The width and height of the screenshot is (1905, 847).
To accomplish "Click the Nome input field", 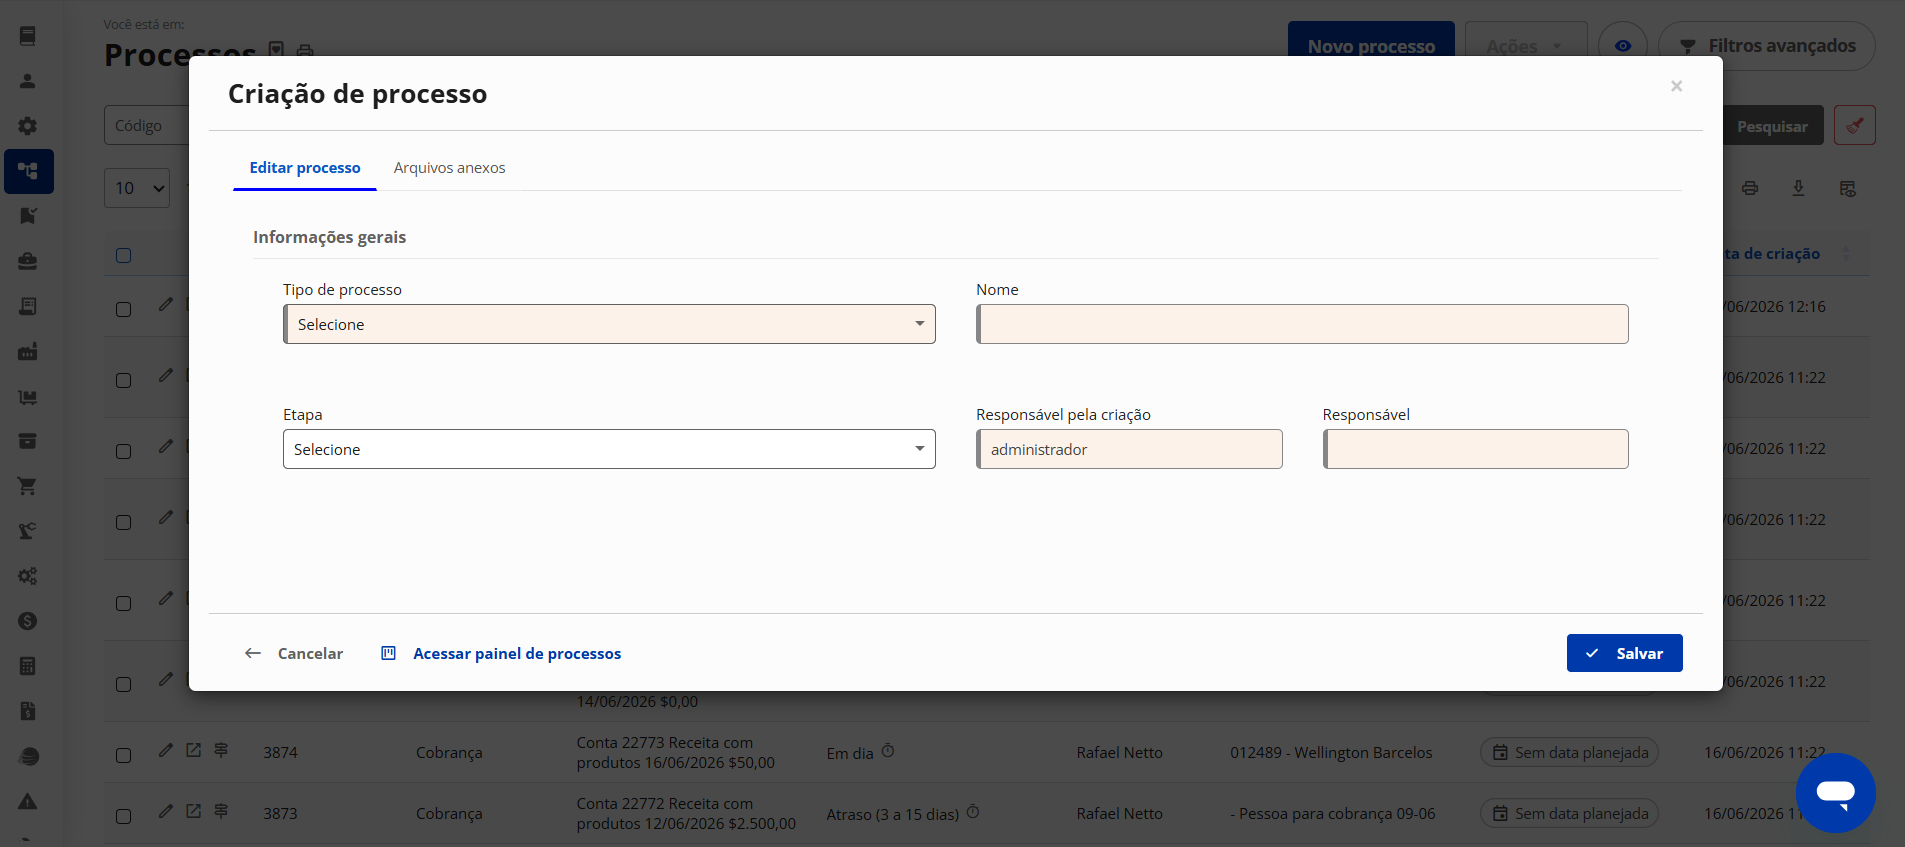I will pyautogui.click(x=1302, y=324).
